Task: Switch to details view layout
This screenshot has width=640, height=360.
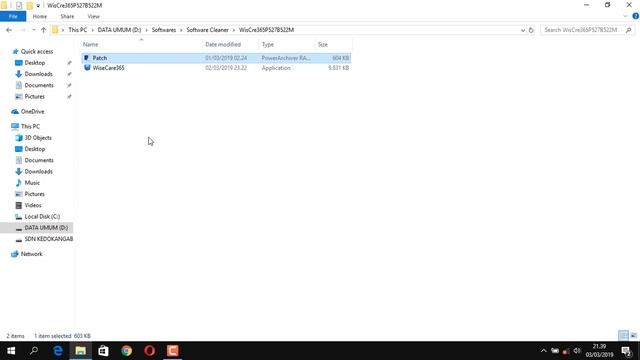Action: [623, 336]
